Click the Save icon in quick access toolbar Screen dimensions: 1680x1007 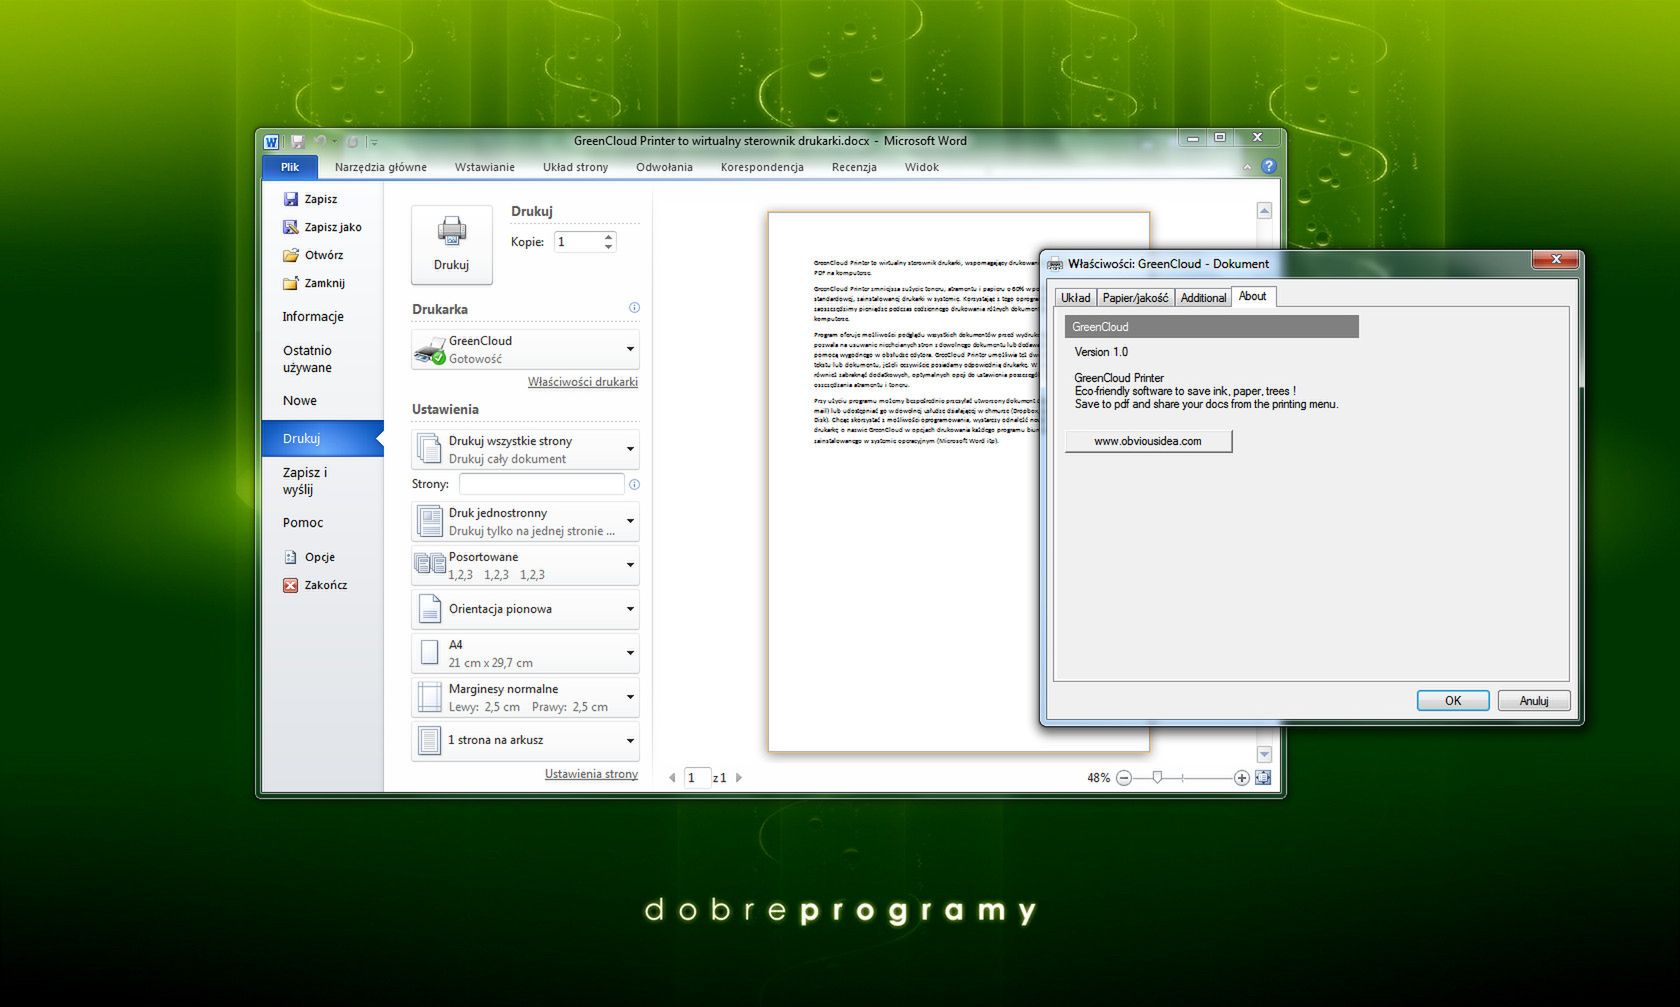[x=297, y=142]
